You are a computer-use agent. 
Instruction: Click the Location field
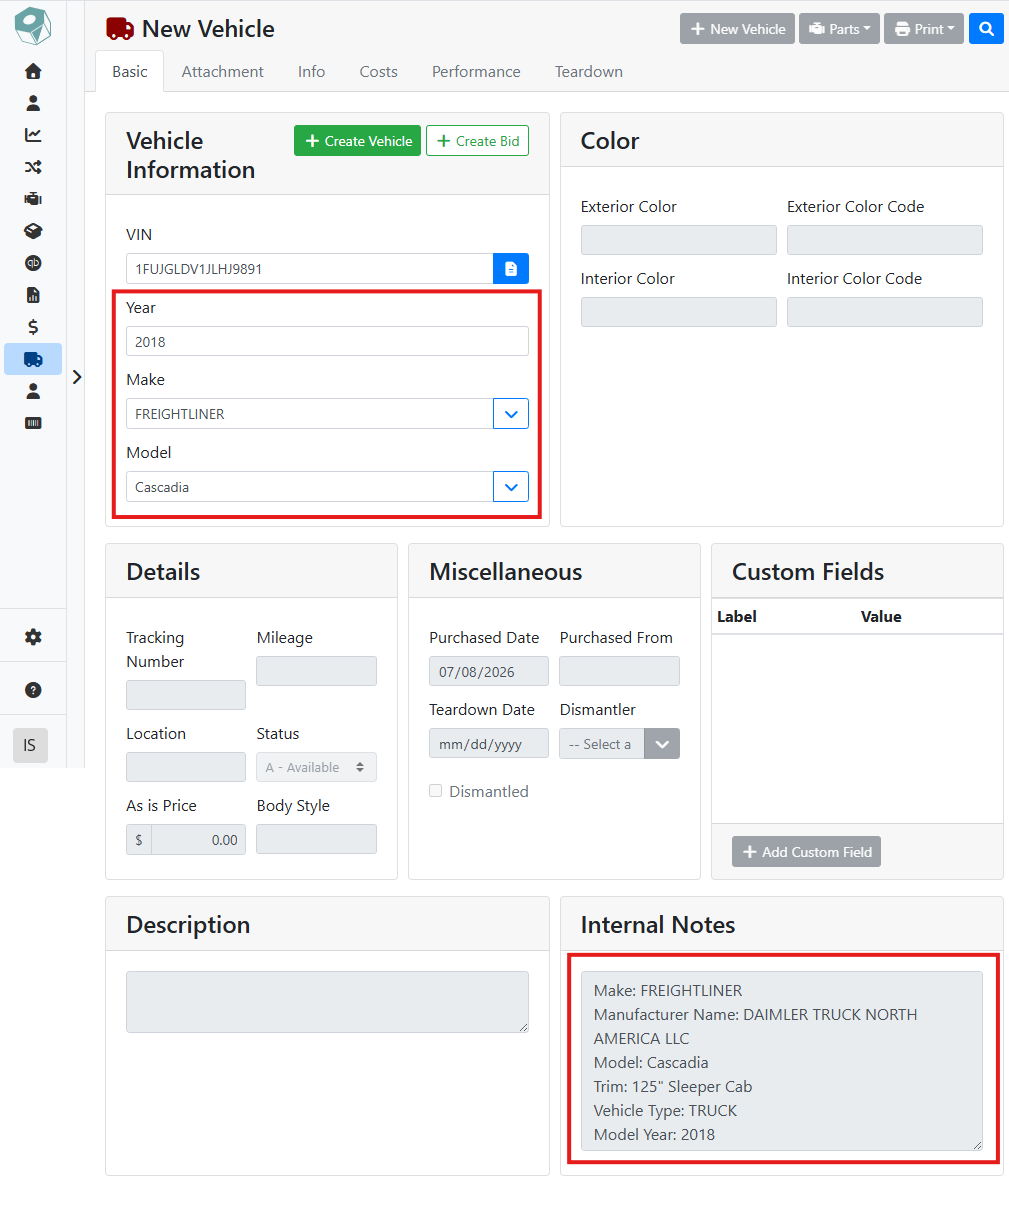(x=186, y=767)
